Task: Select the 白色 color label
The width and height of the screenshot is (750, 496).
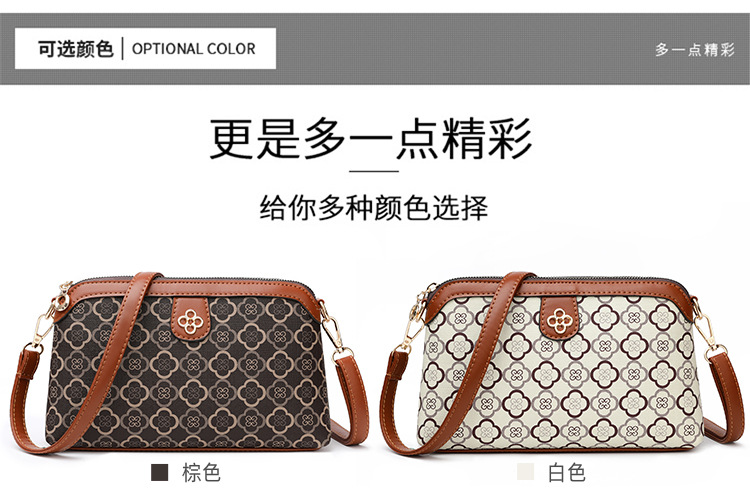Action: coord(566,473)
